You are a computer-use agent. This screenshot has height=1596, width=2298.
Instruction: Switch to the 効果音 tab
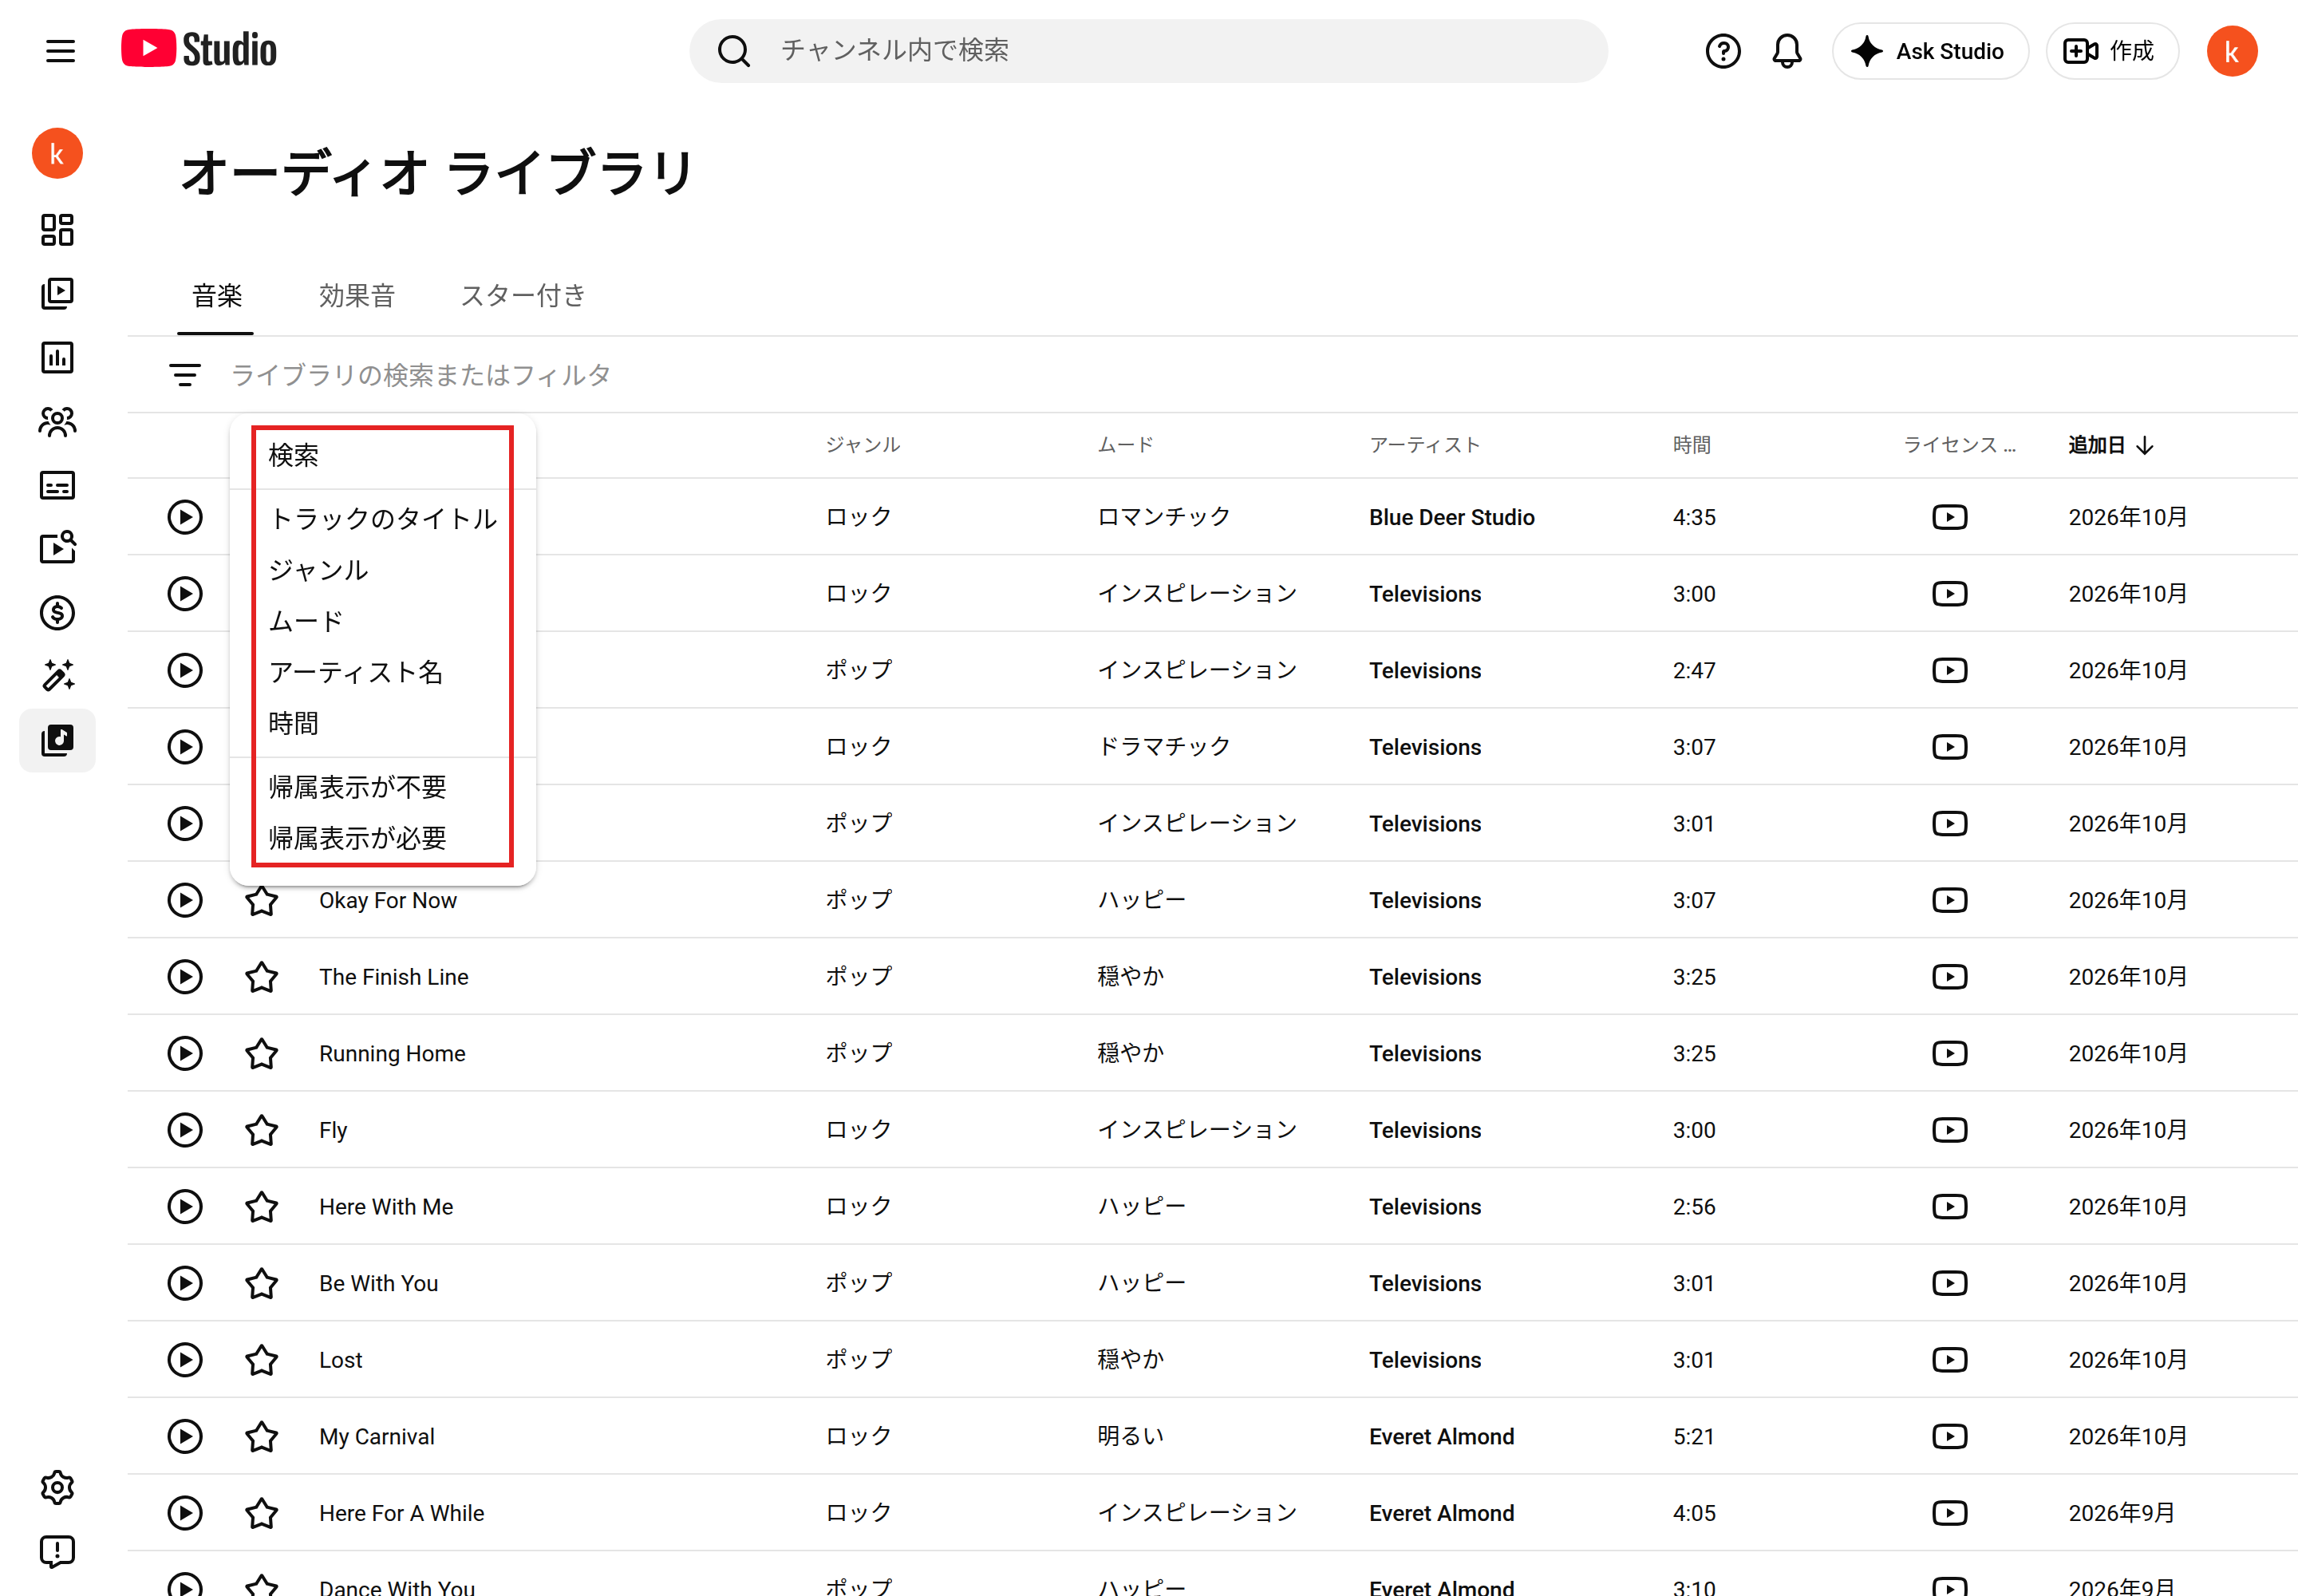357,295
